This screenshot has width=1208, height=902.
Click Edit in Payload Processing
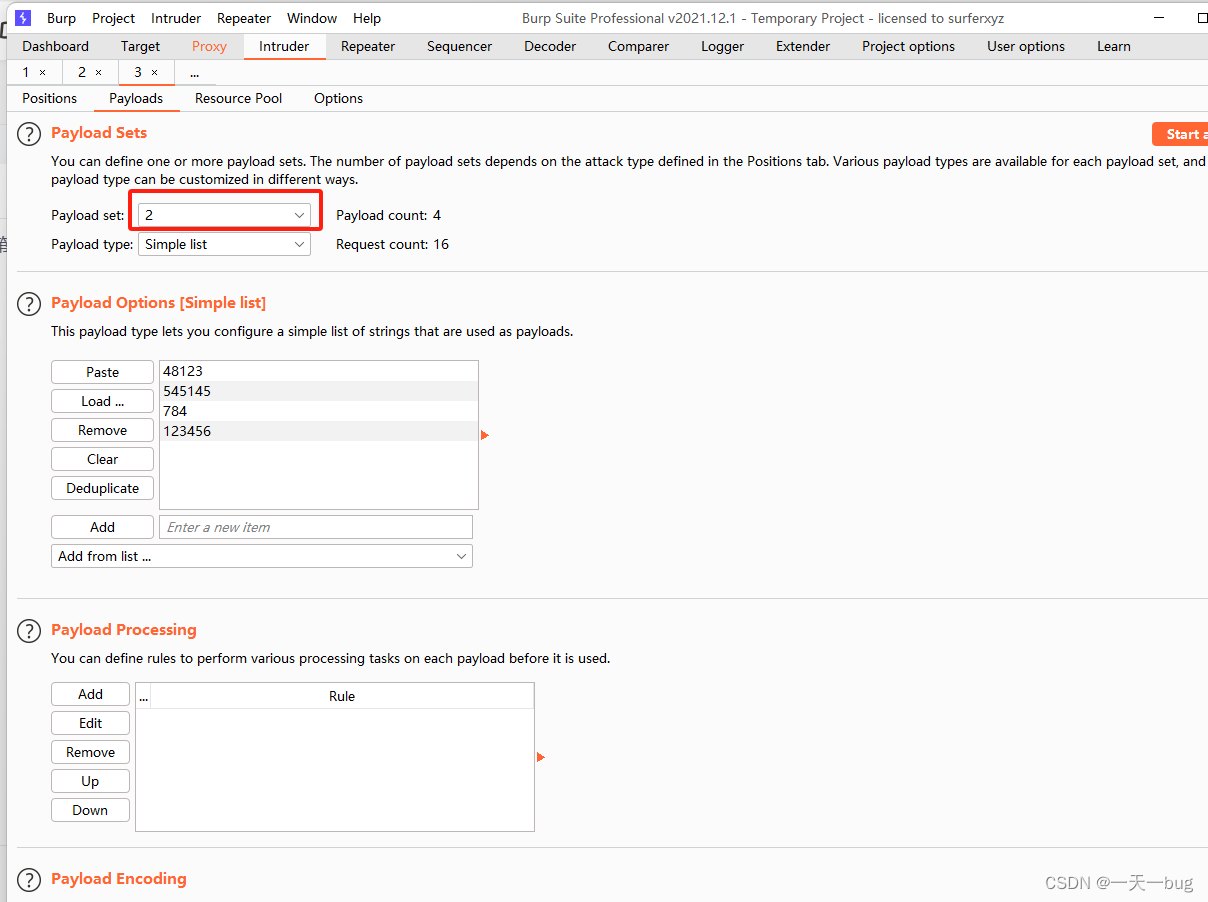(x=91, y=723)
